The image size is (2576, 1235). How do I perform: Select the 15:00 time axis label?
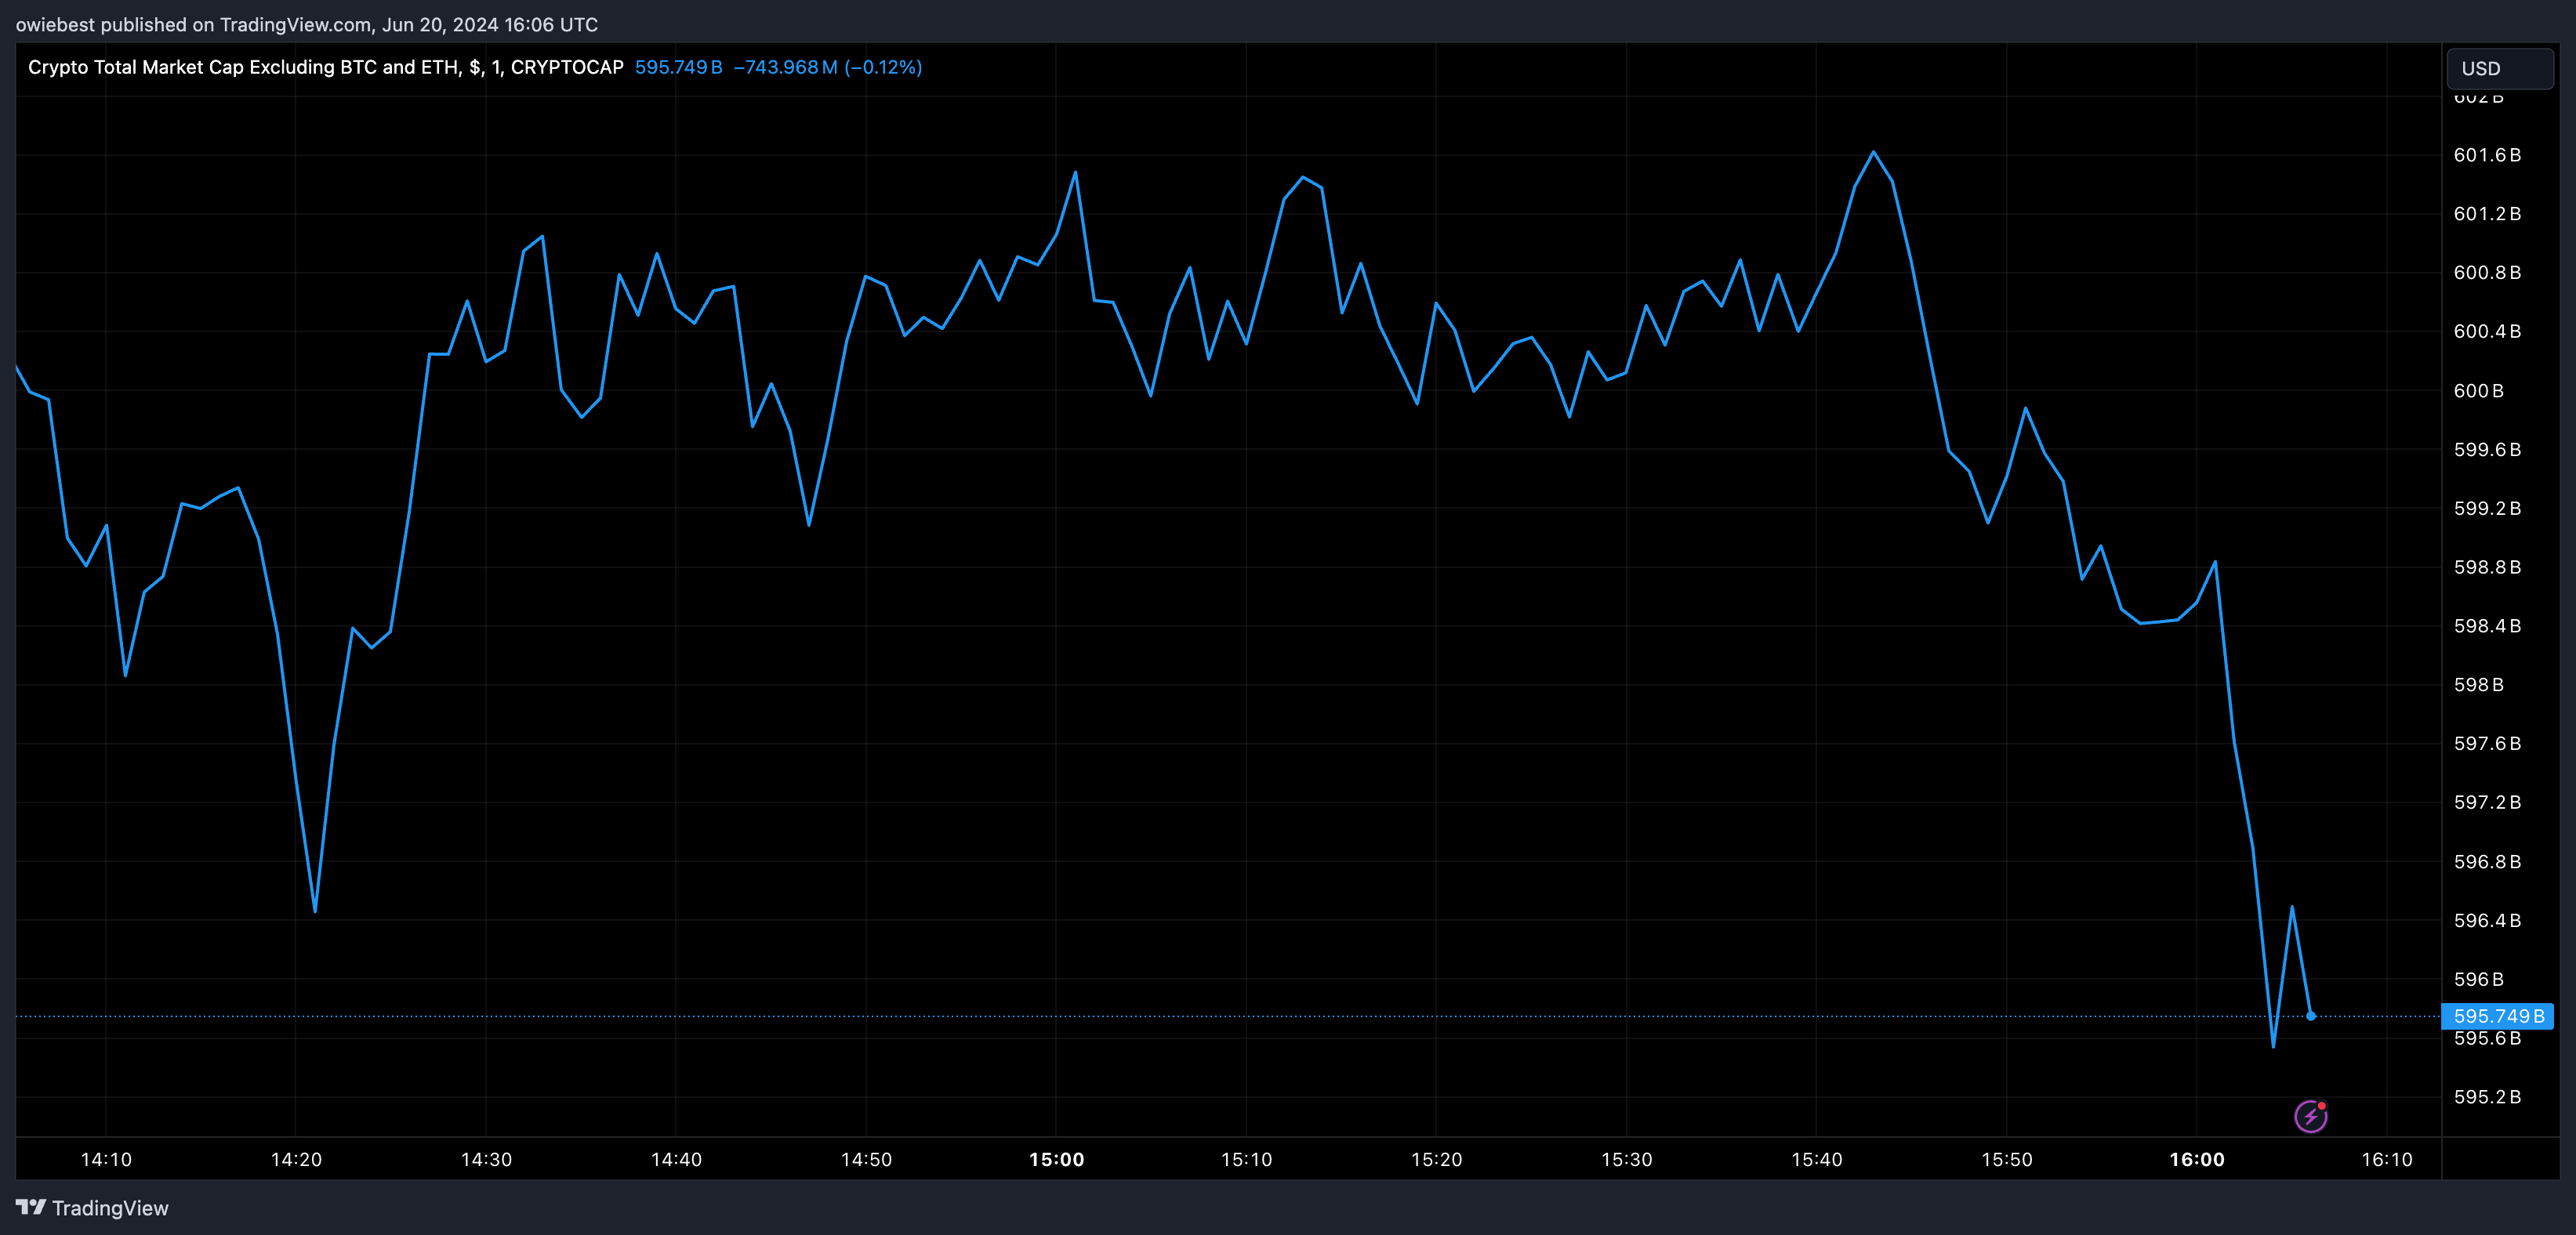(1056, 1159)
